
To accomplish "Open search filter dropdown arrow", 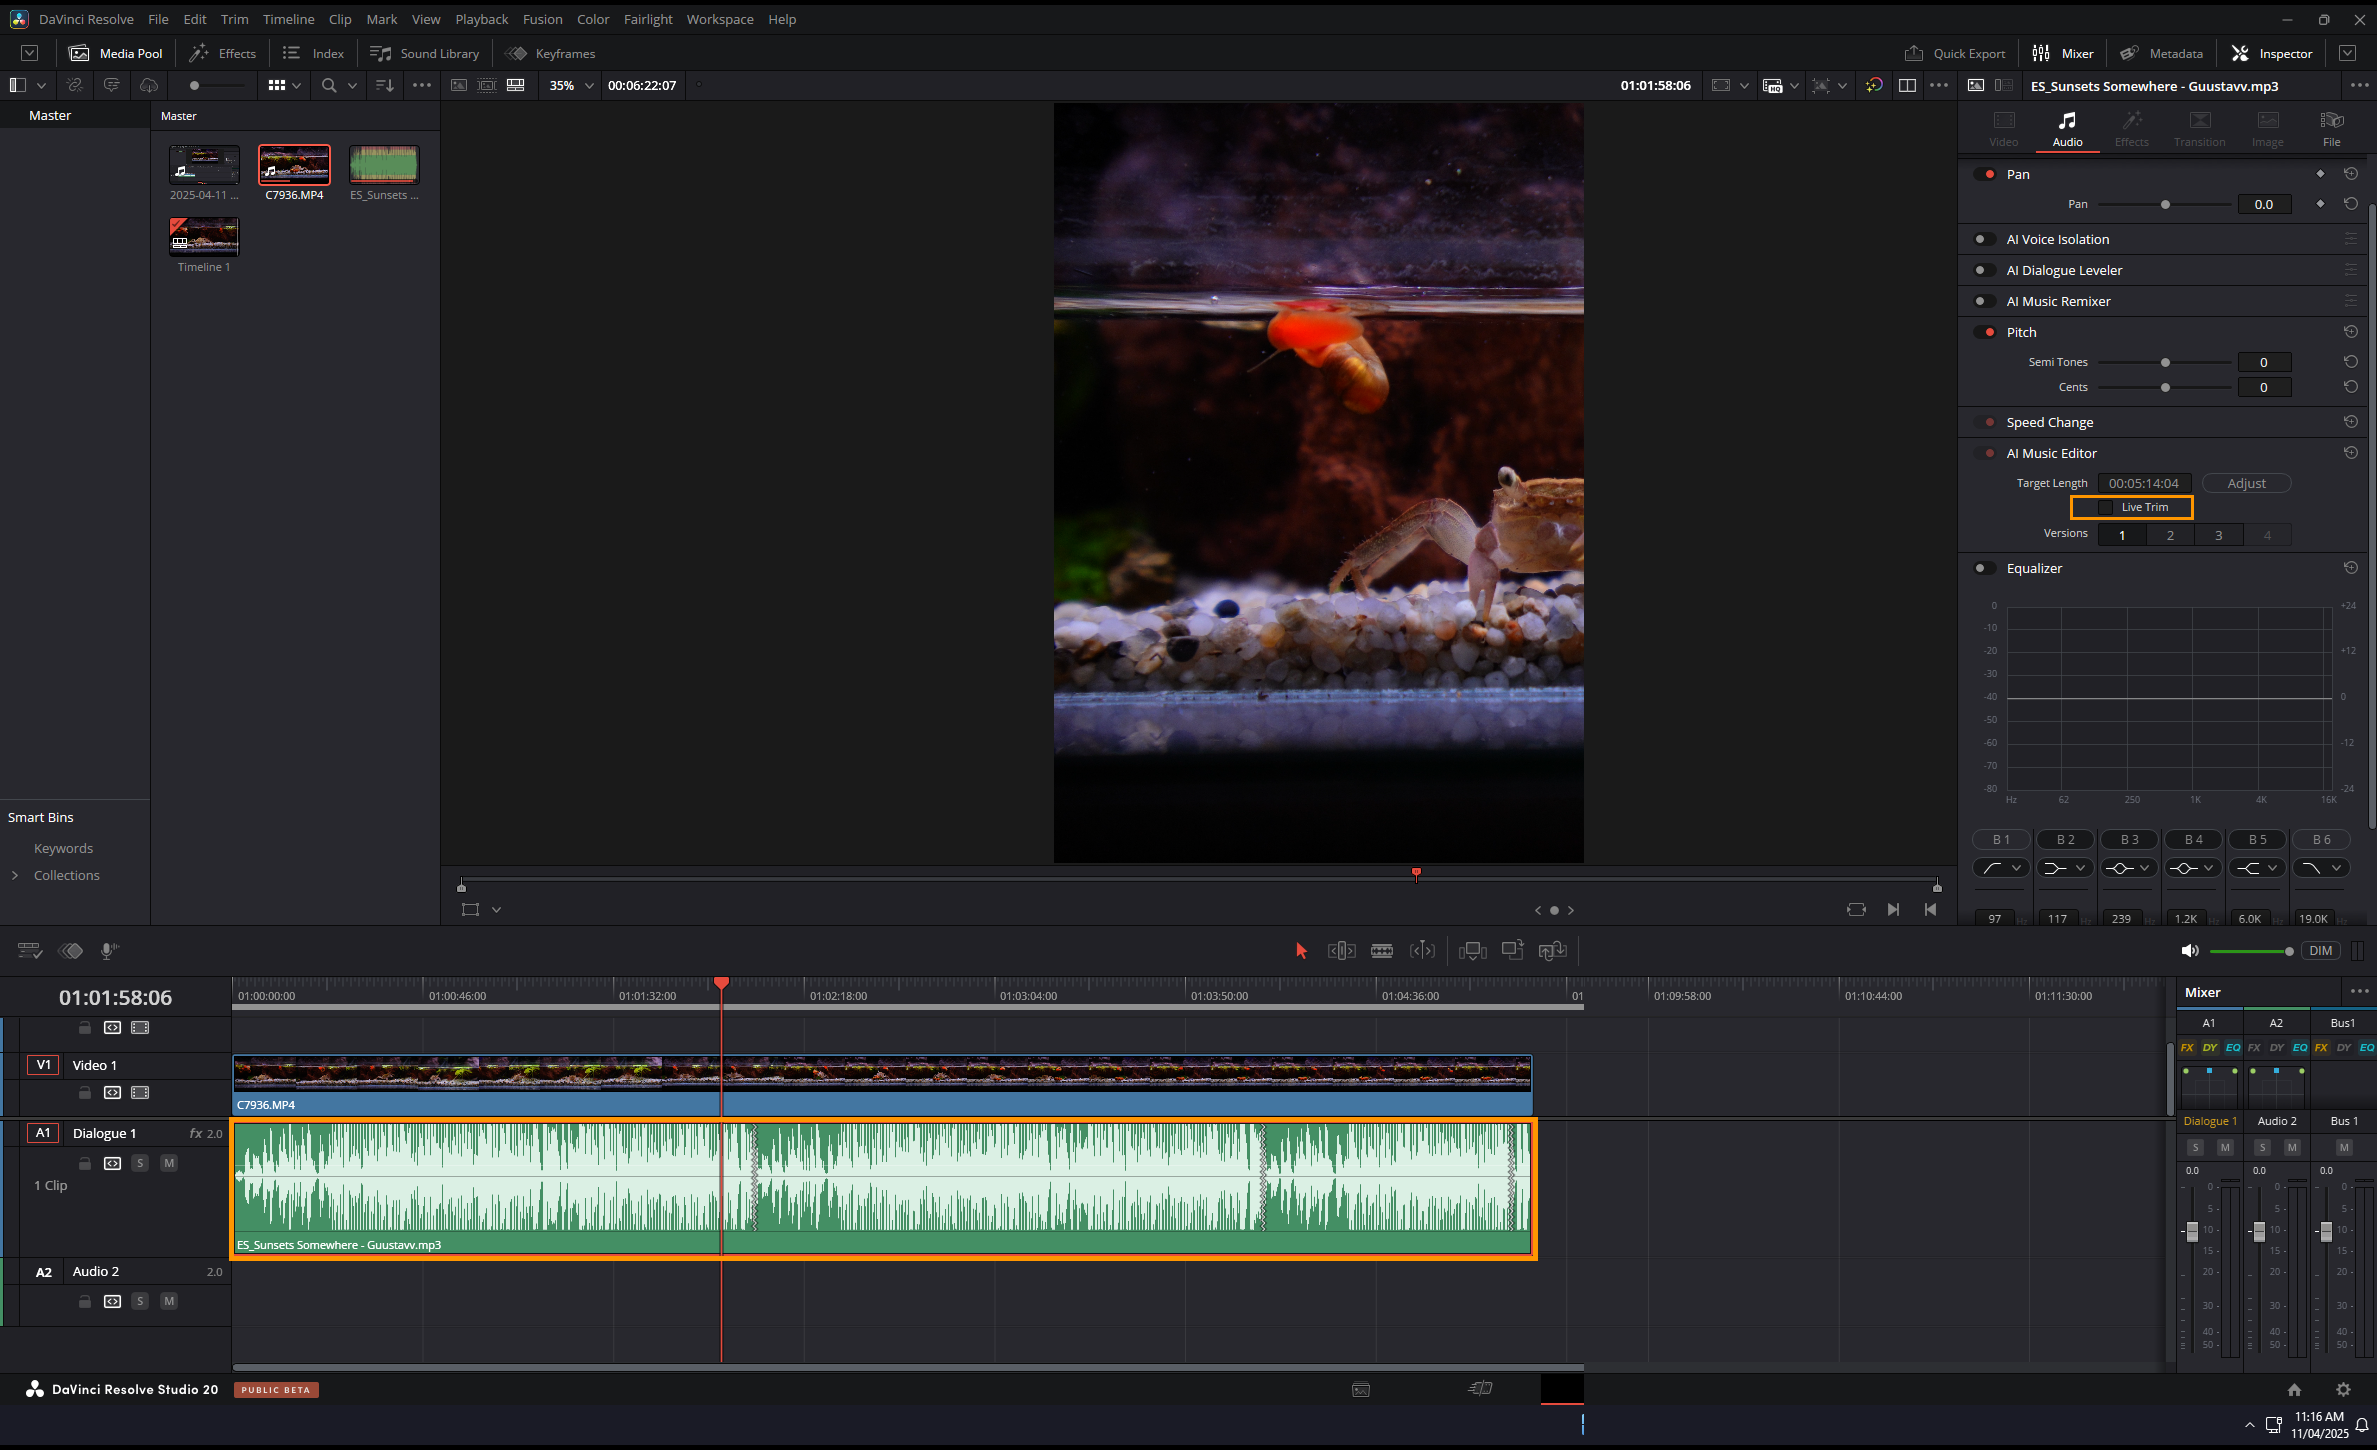I will point(352,86).
